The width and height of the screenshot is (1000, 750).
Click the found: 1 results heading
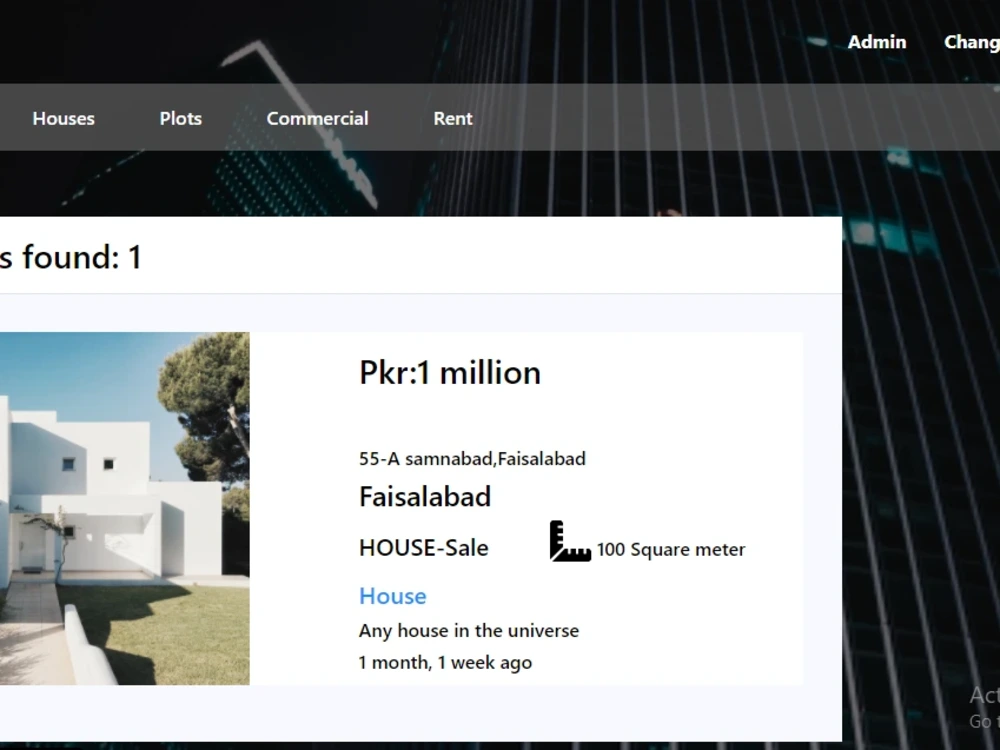point(72,257)
